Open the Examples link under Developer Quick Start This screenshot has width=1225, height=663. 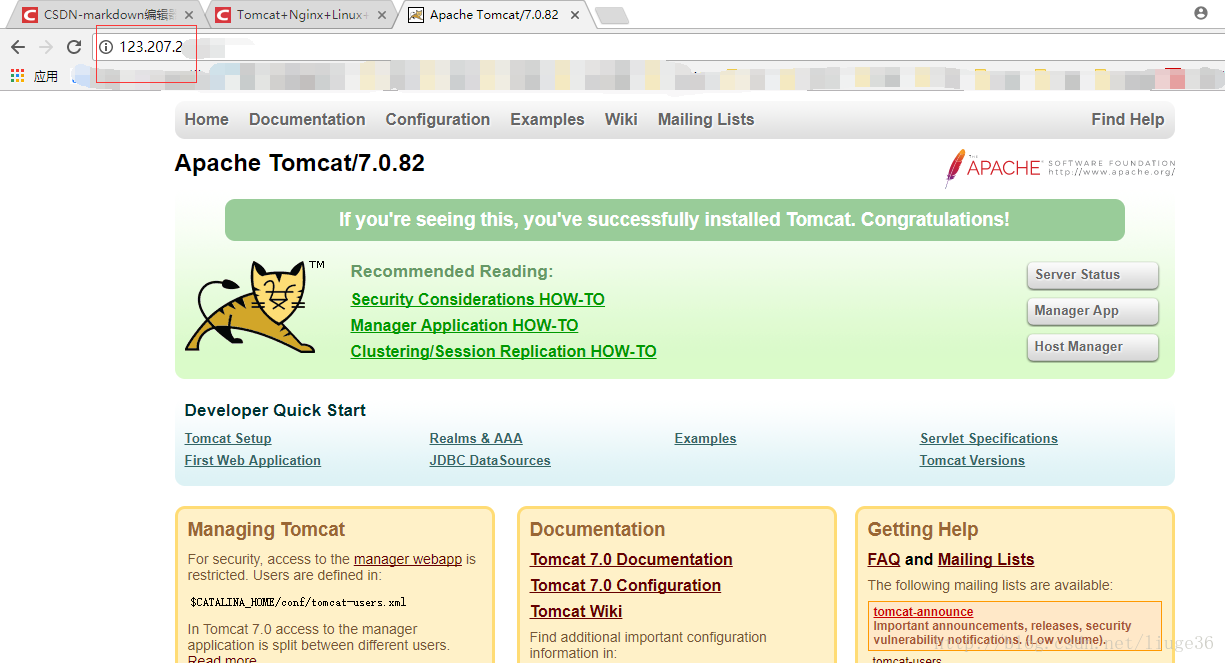(x=705, y=438)
